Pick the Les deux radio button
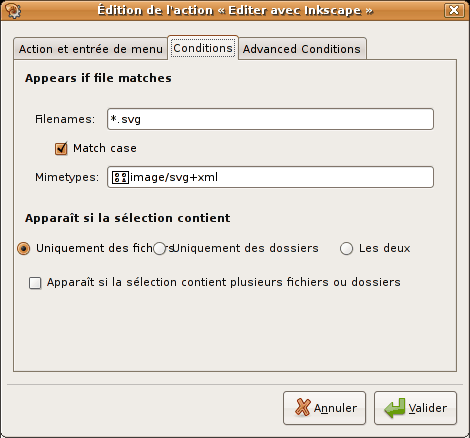The width and height of the screenshot is (470, 438). 346,248
